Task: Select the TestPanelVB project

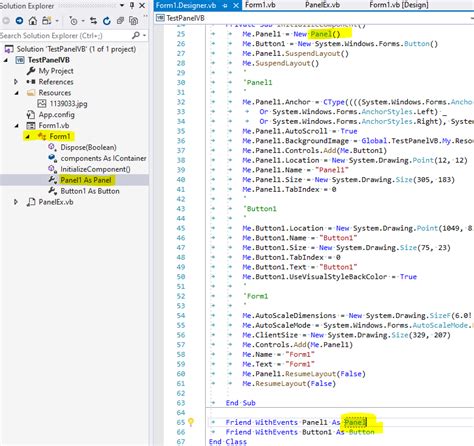Action: click(49, 60)
